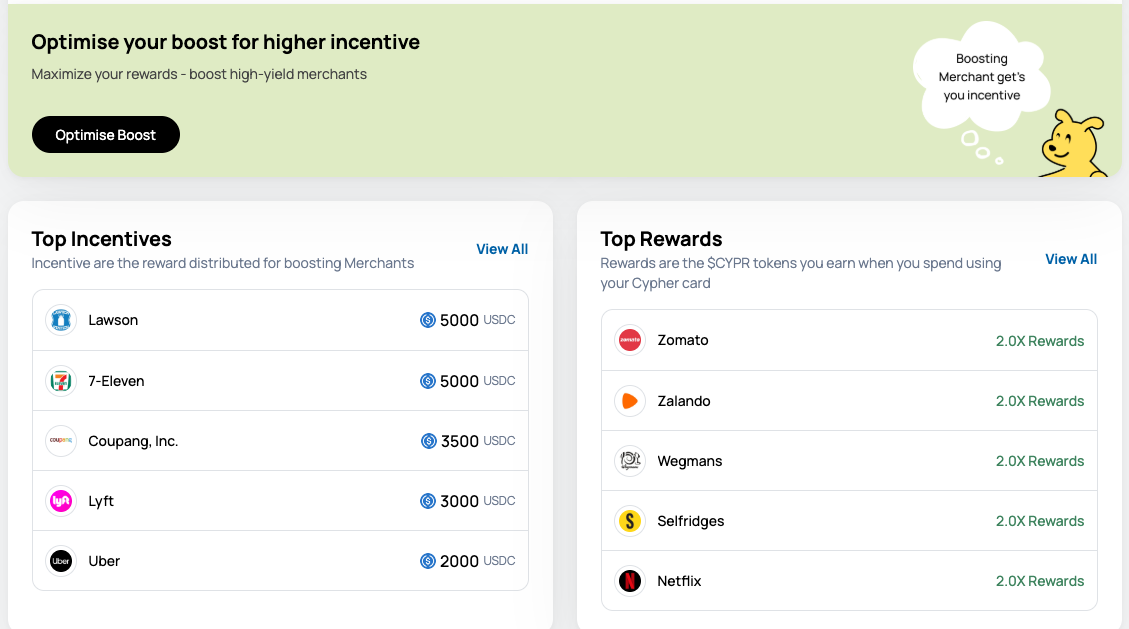Viewport: 1129px width, 629px height.
Task: Click the yellow dog mascot illustration
Action: 1074,146
